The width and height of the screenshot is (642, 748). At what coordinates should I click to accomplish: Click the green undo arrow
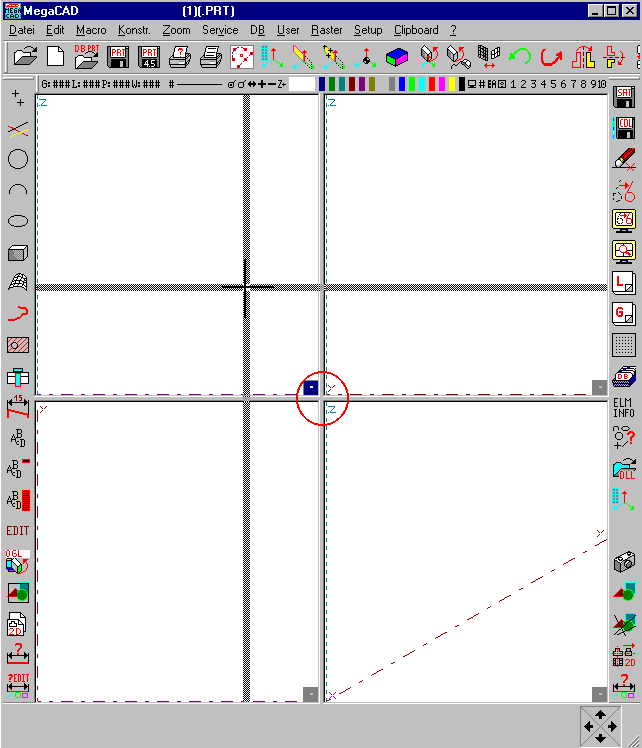(519, 57)
